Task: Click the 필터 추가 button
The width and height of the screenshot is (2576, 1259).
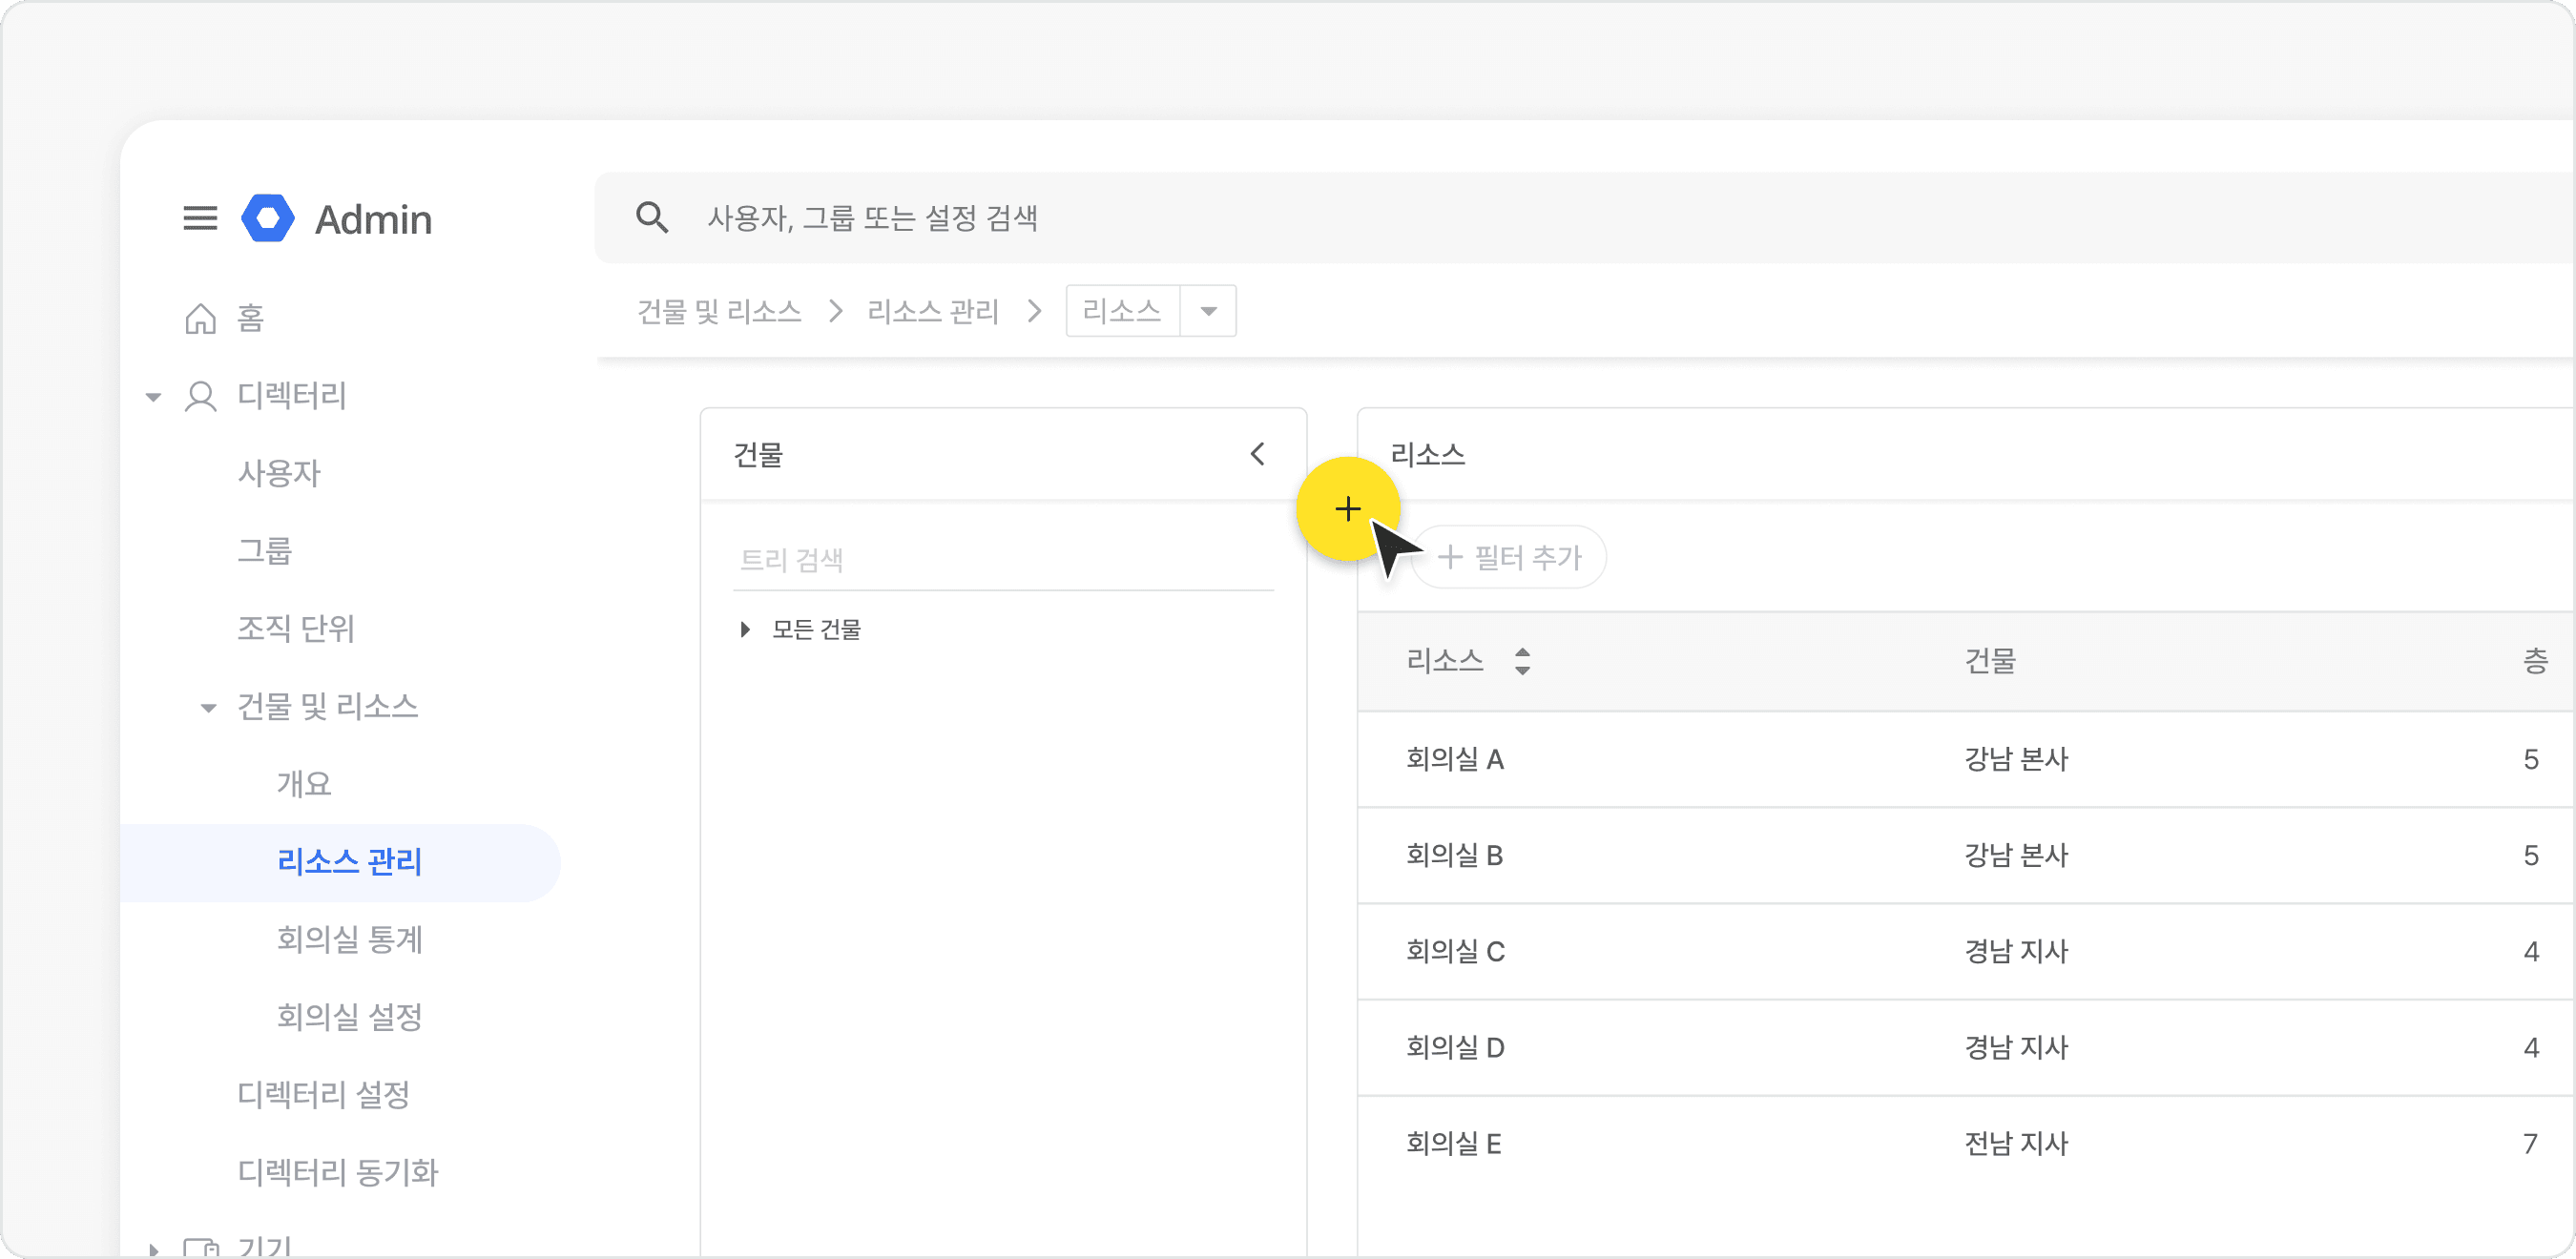Action: [x=1508, y=557]
